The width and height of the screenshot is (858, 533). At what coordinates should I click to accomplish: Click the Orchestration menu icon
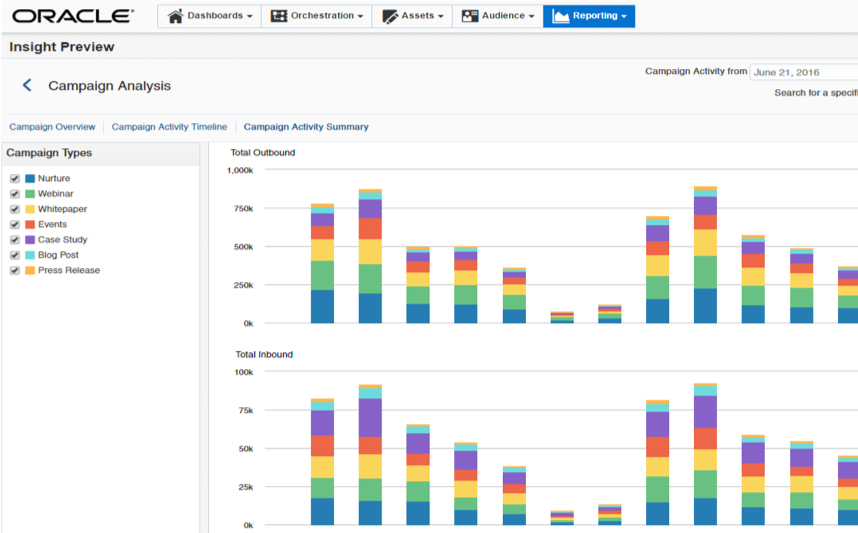[x=279, y=16]
